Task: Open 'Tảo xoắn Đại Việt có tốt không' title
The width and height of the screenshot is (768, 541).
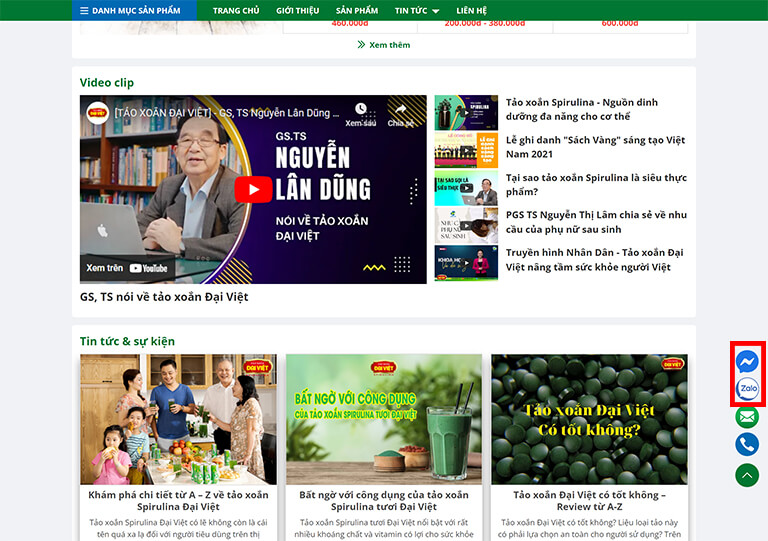Action: click(x=589, y=500)
